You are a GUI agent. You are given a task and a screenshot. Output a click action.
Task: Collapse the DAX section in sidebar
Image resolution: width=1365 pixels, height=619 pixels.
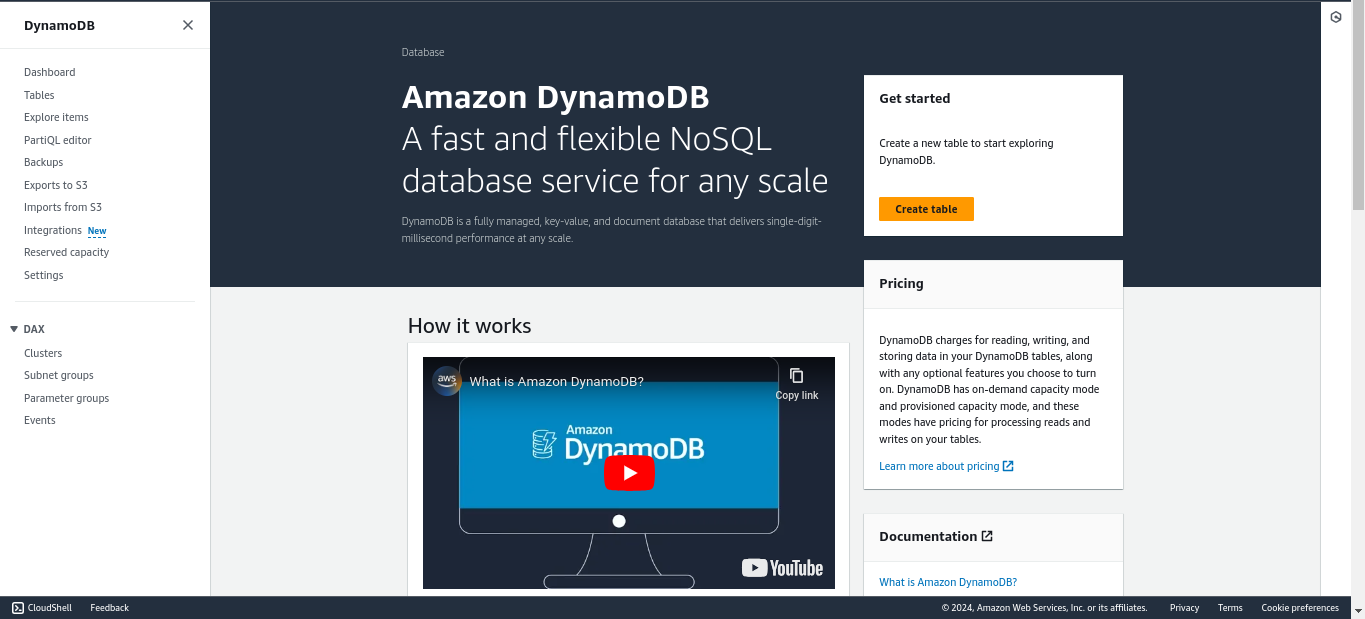14,329
